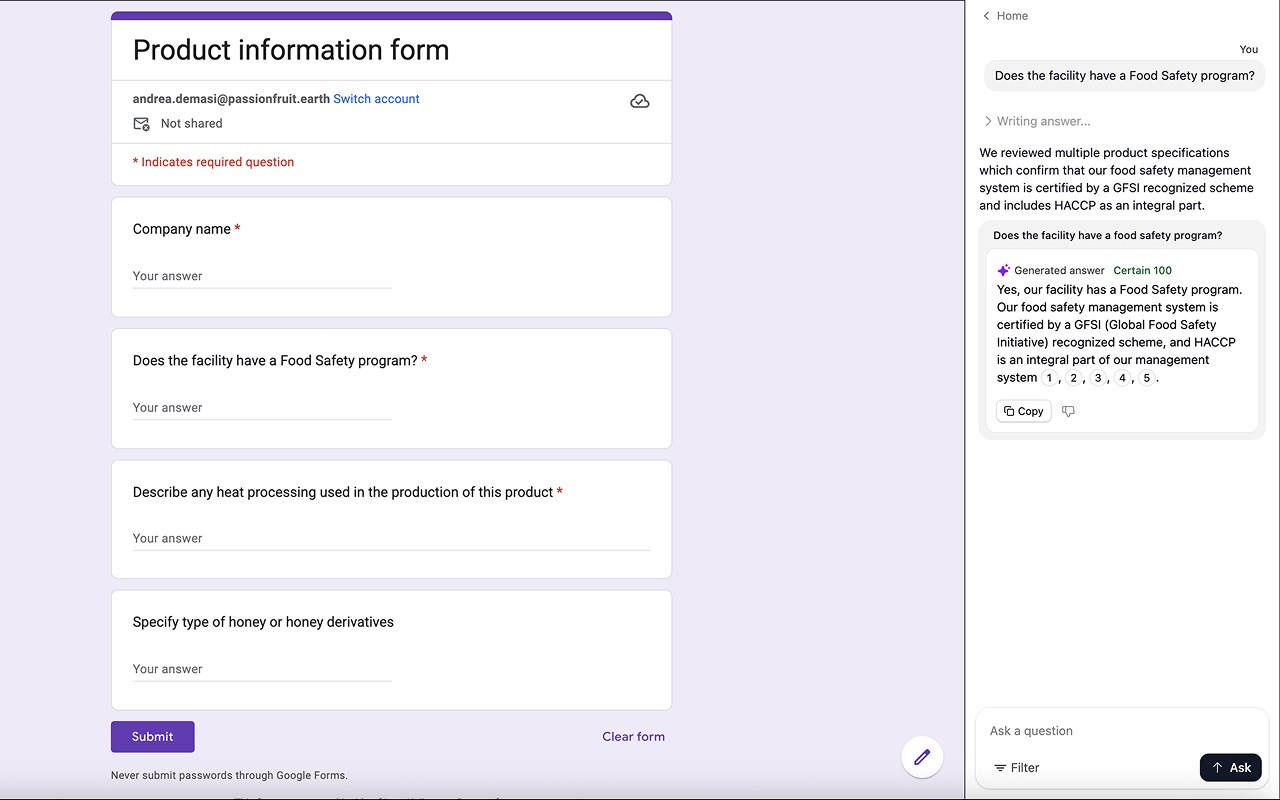
Task: Click the Switch account link
Action: click(x=376, y=99)
